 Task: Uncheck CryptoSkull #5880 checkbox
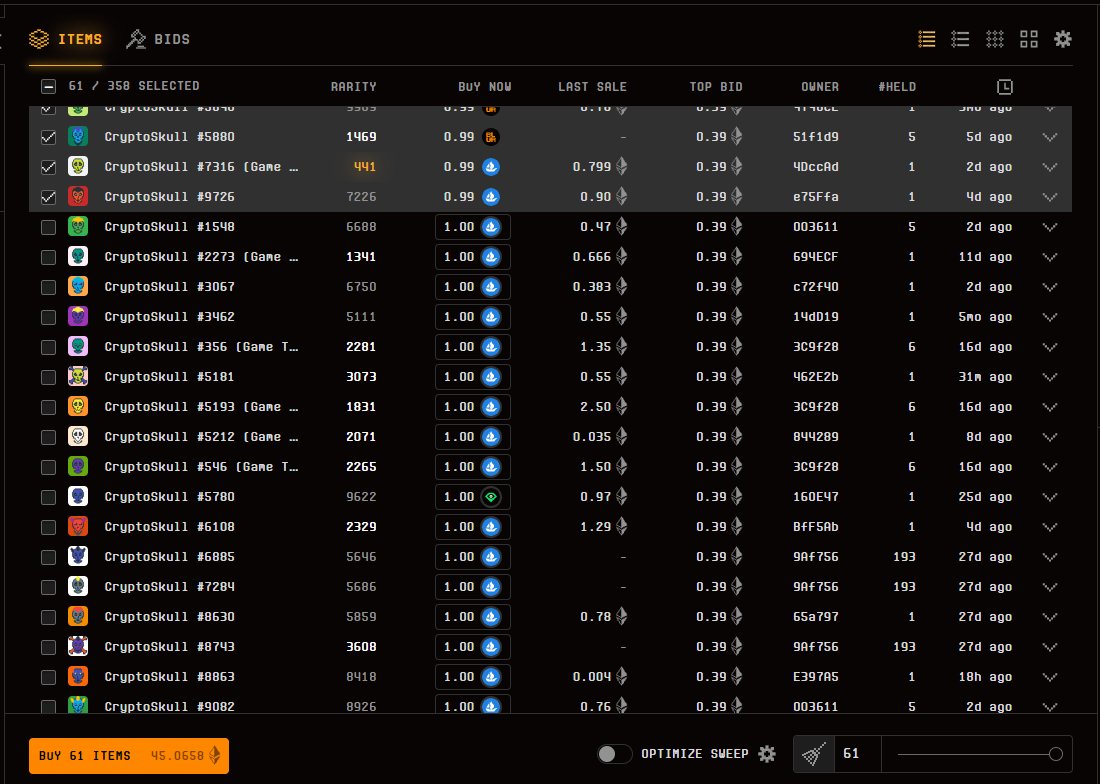tap(48, 137)
